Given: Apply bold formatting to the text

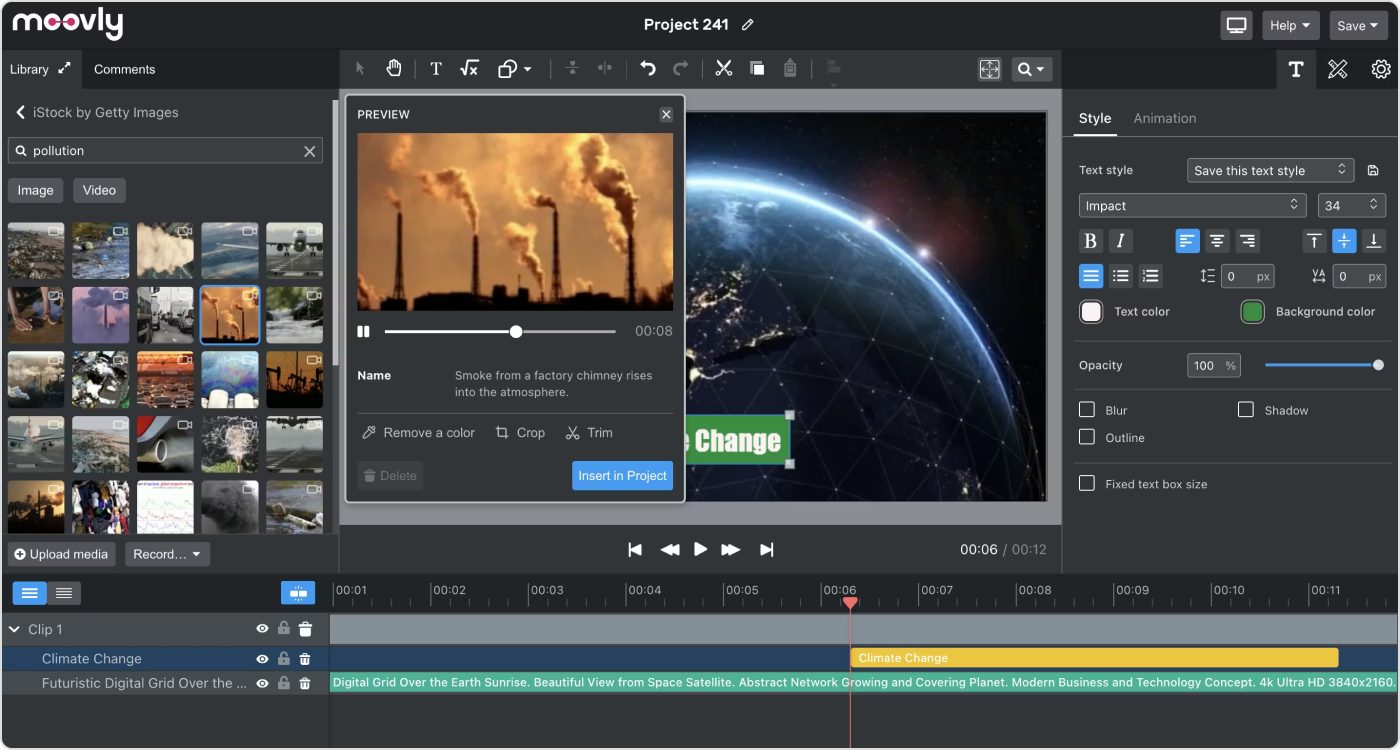Looking at the screenshot, I should point(1089,240).
